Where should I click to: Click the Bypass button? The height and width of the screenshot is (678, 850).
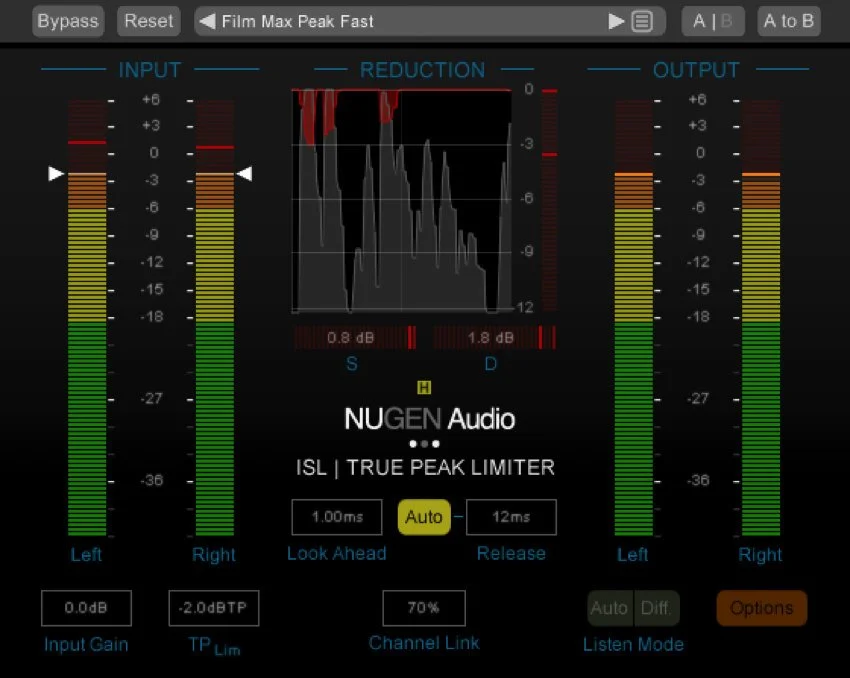point(68,21)
